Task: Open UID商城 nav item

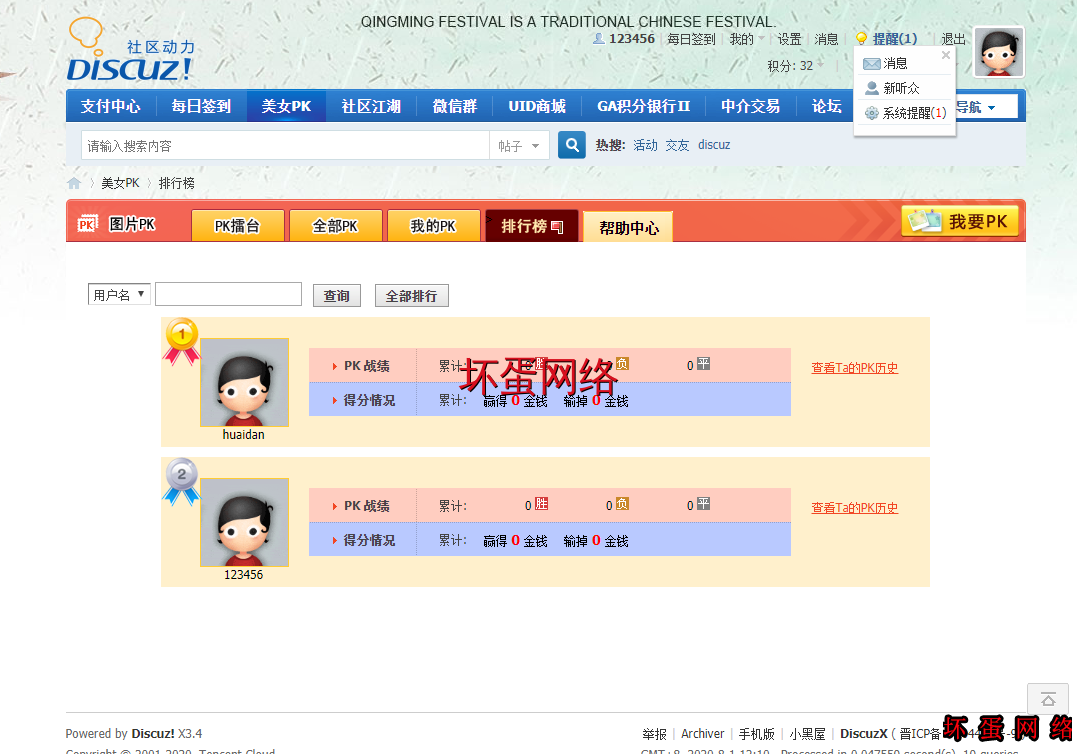Action: pos(537,106)
